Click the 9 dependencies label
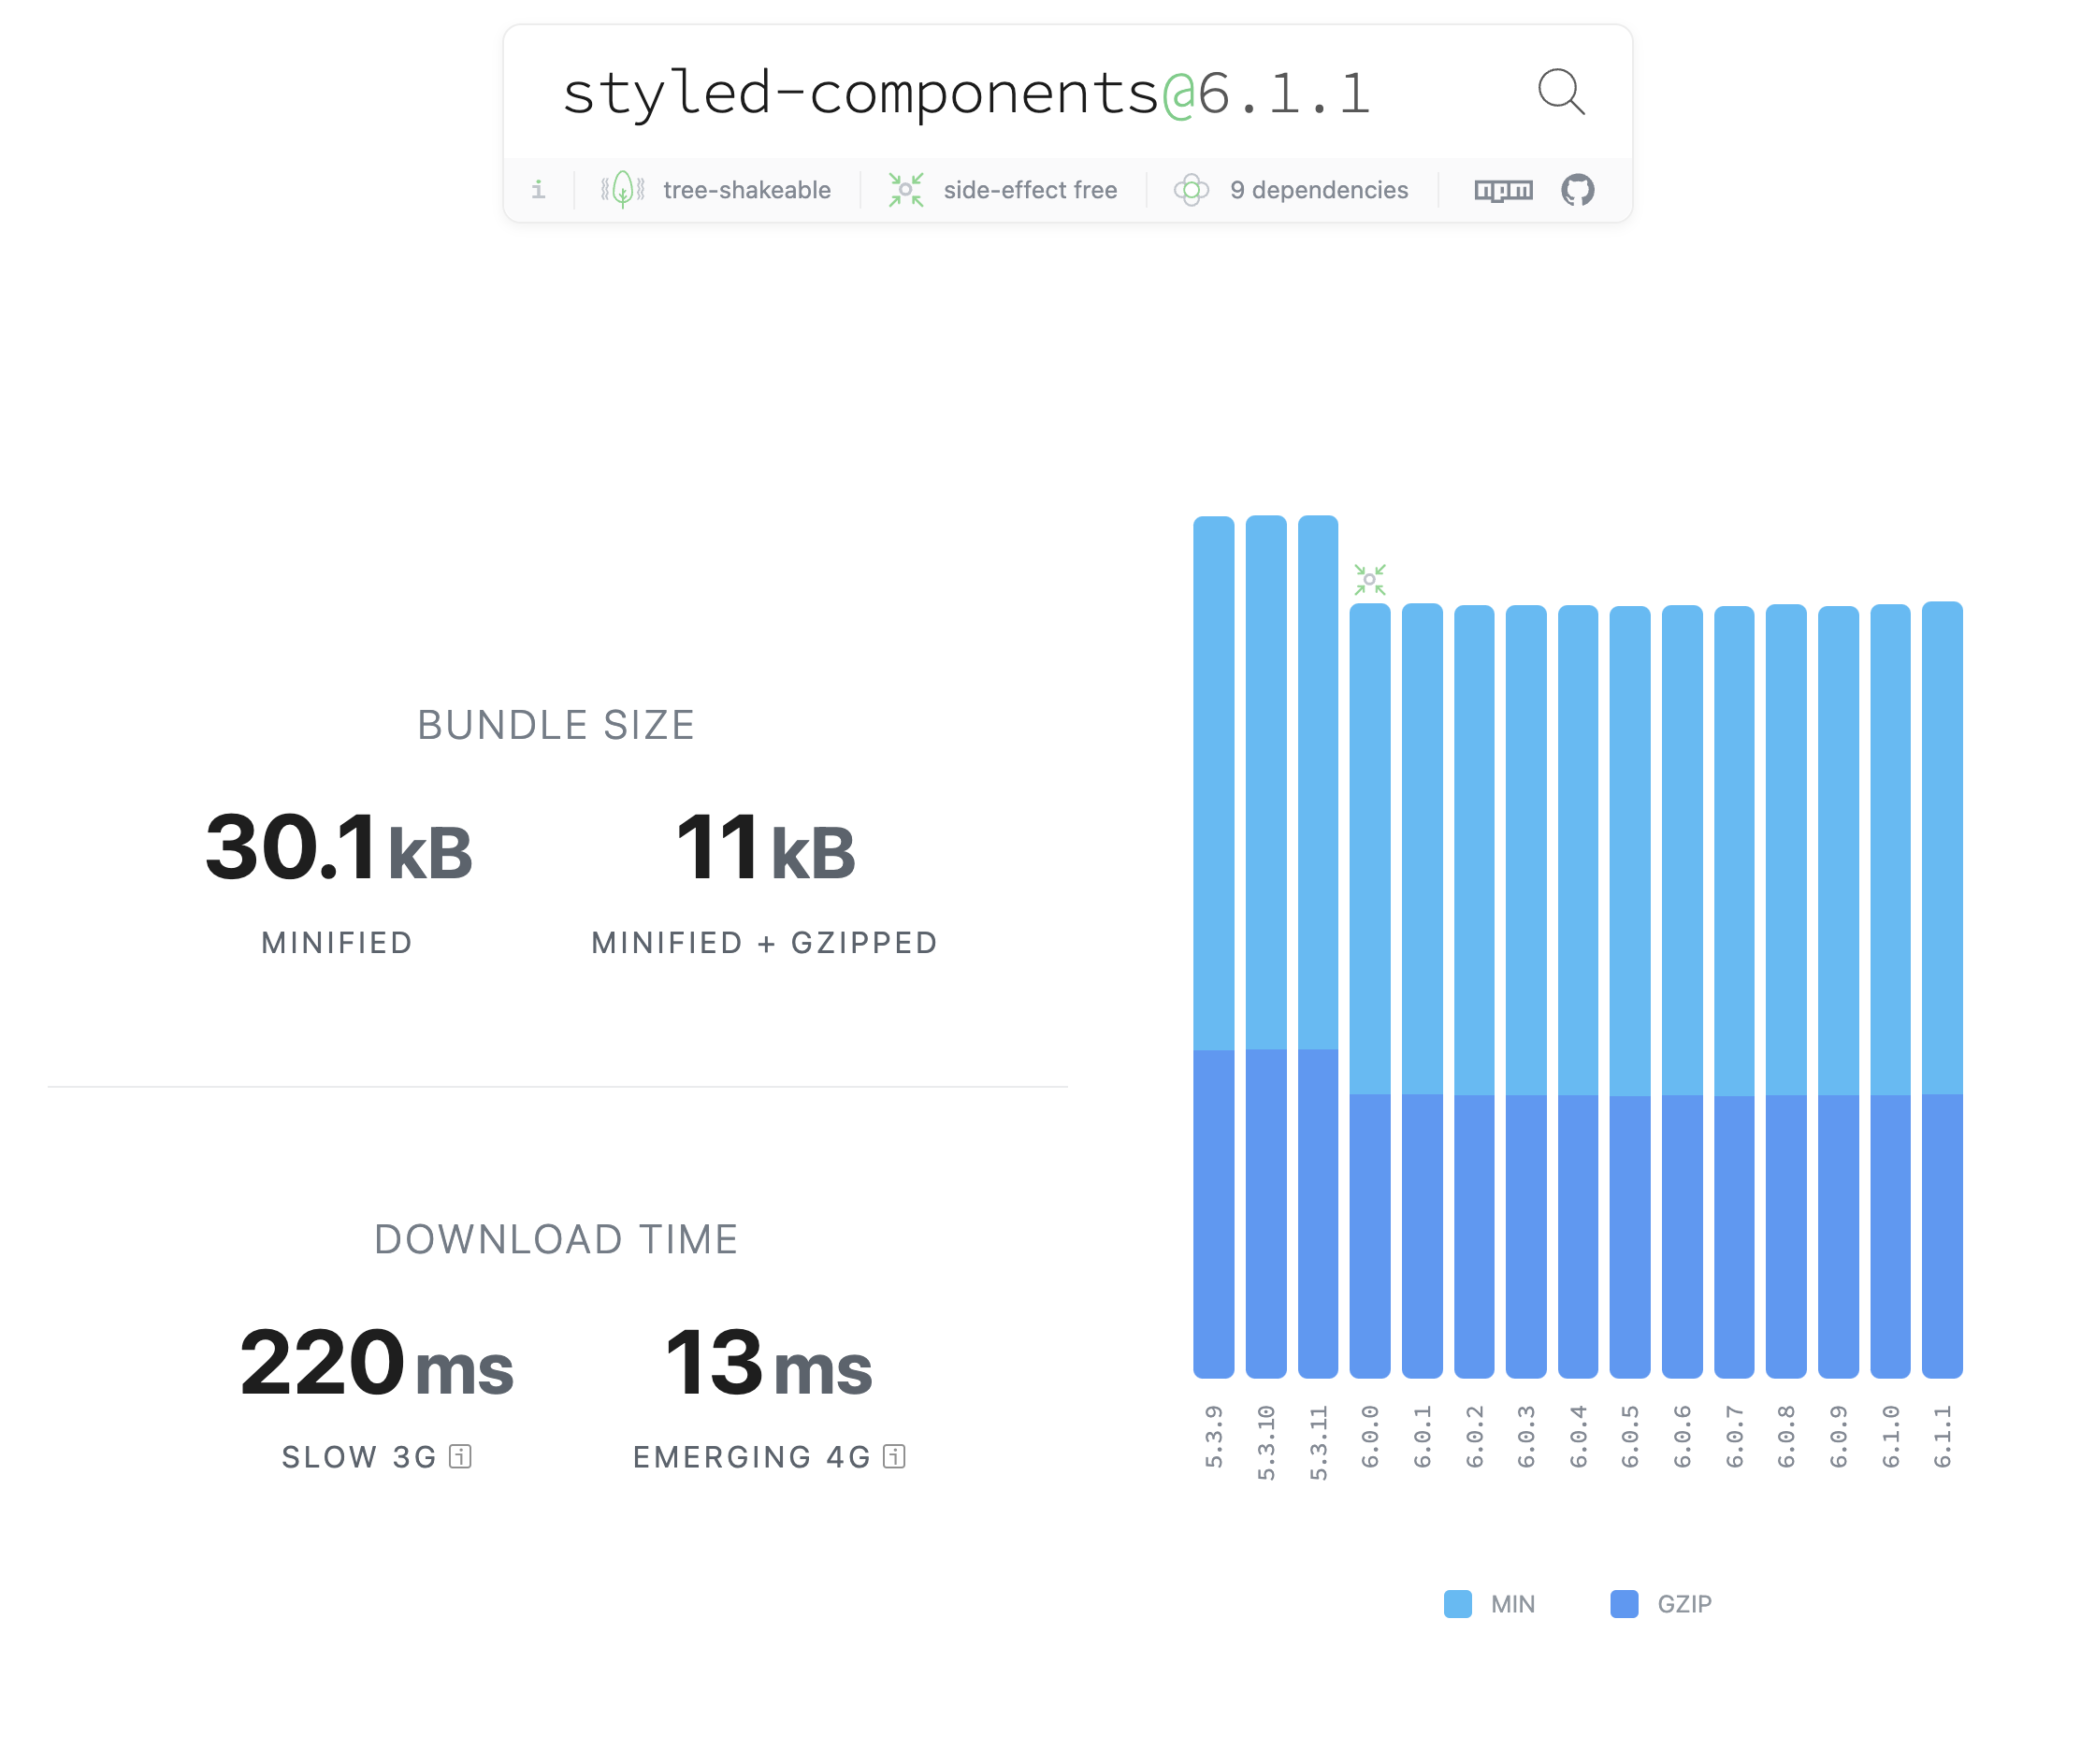 [x=1318, y=190]
